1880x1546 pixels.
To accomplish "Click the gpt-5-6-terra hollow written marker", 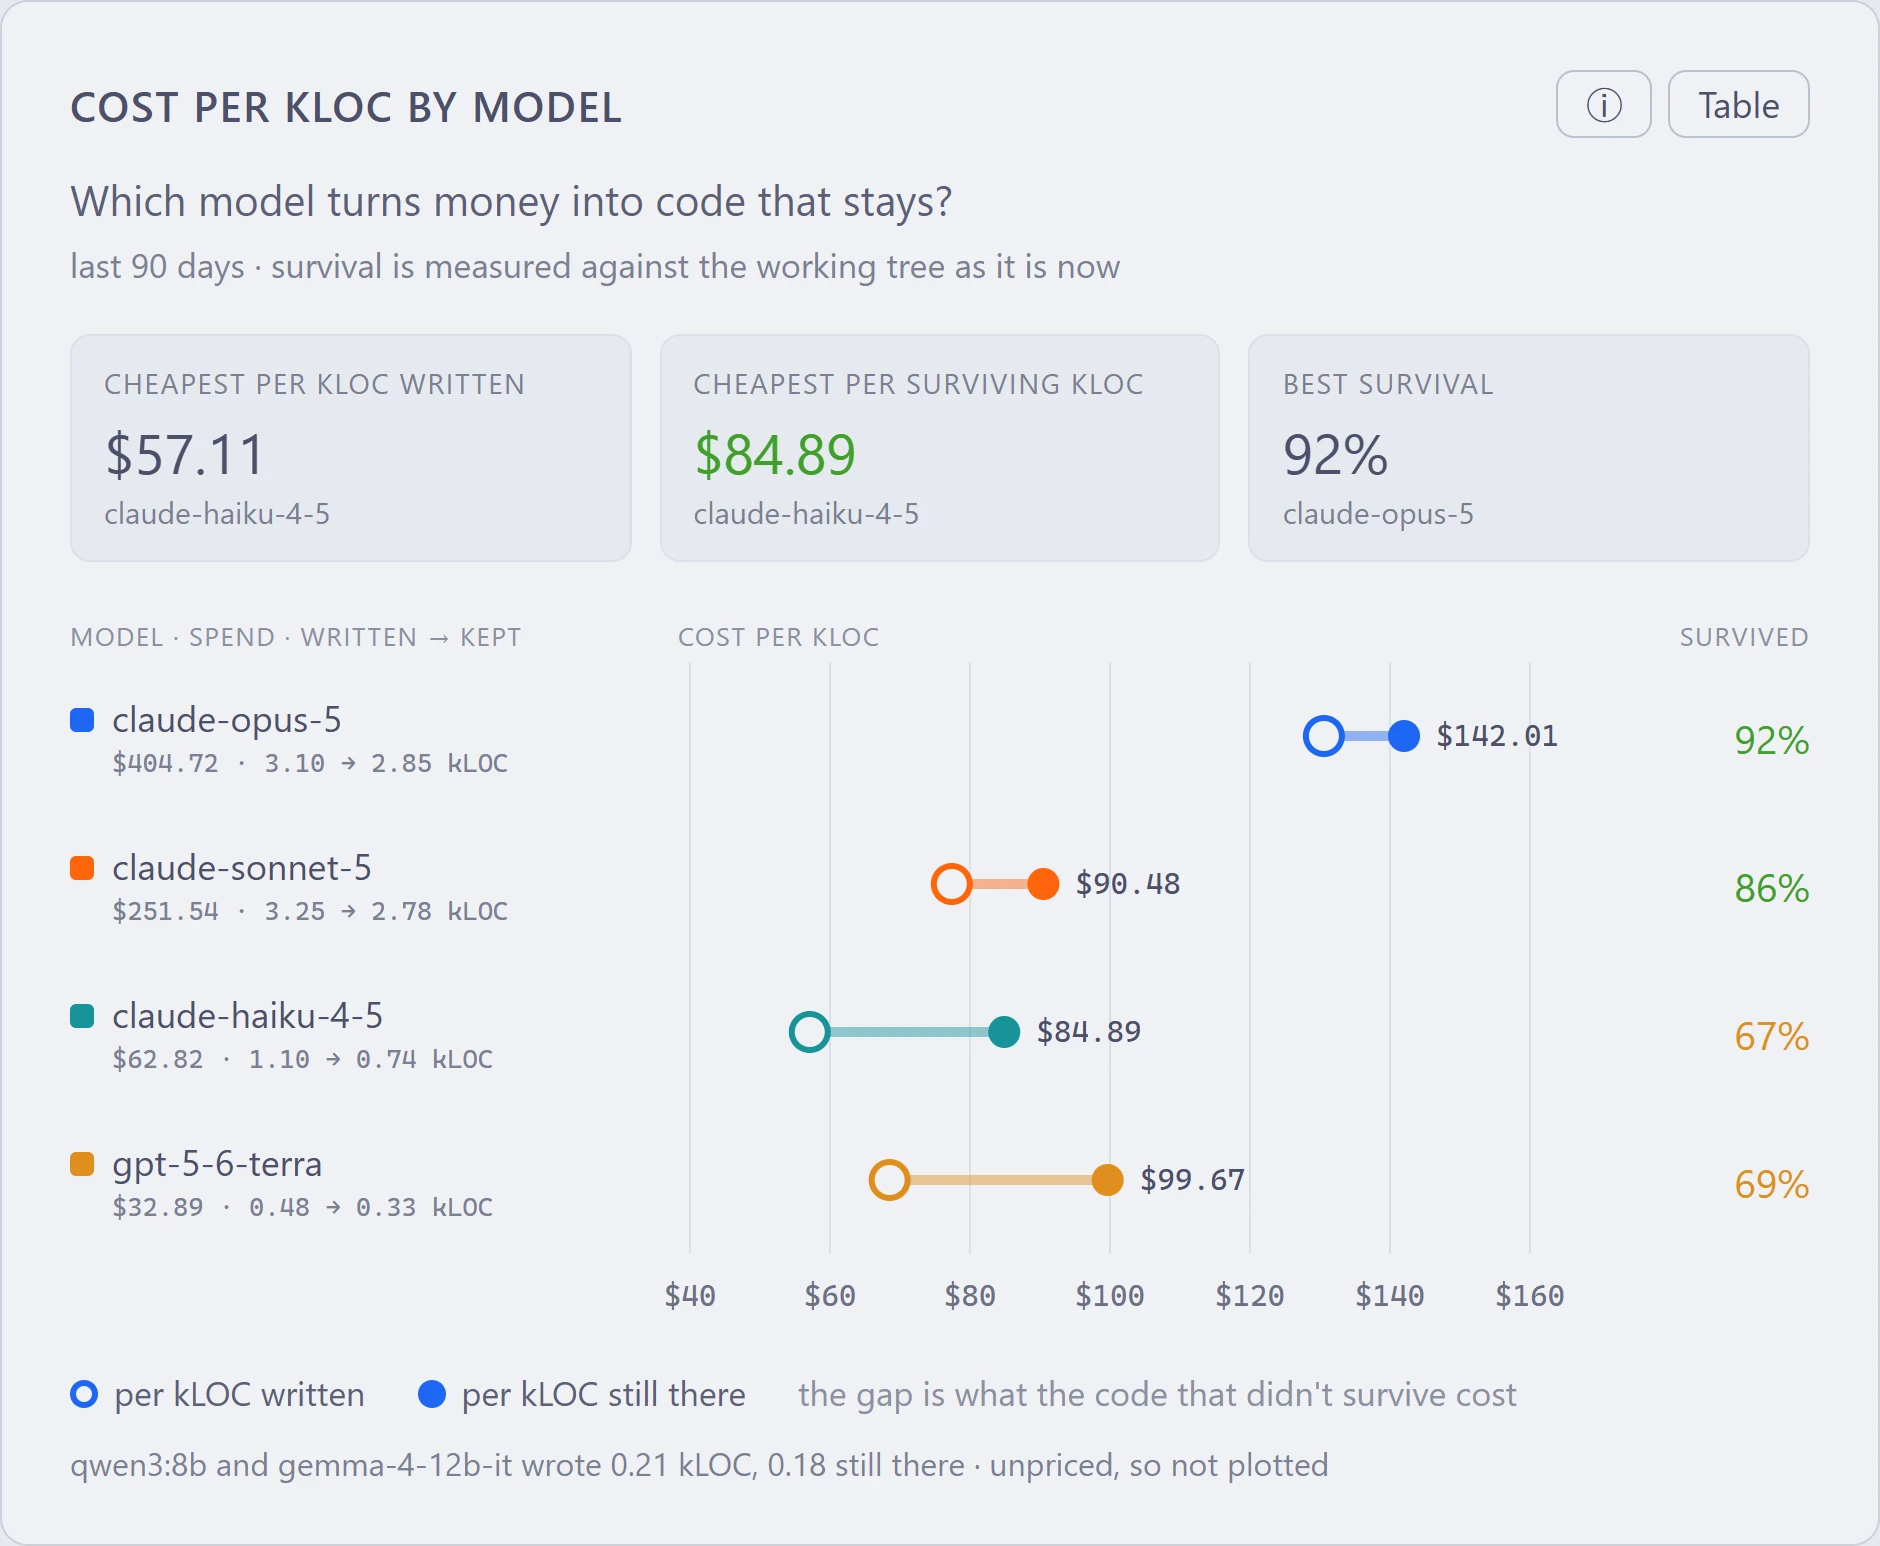I will click(889, 1180).
